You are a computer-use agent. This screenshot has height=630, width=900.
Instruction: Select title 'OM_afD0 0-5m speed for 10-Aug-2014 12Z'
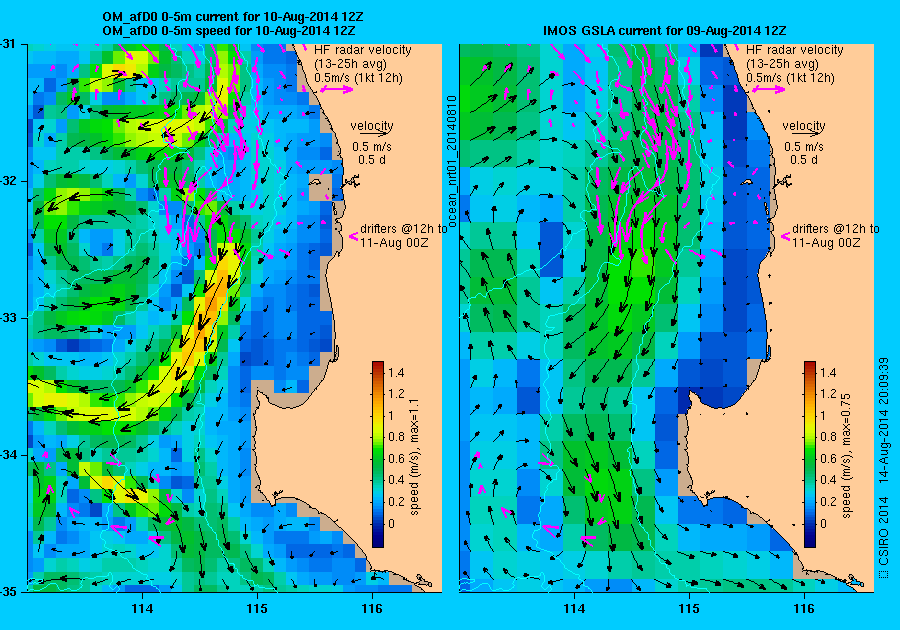228,30
